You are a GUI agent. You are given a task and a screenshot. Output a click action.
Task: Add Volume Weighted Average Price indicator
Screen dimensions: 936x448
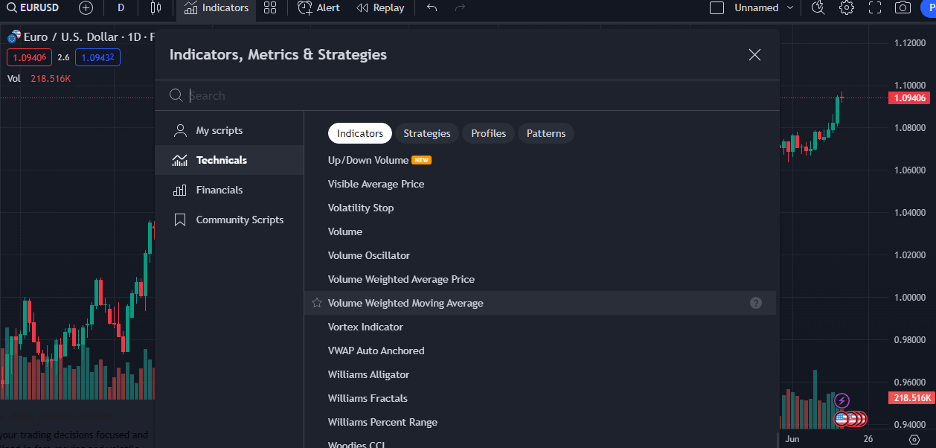click(540, 280)
